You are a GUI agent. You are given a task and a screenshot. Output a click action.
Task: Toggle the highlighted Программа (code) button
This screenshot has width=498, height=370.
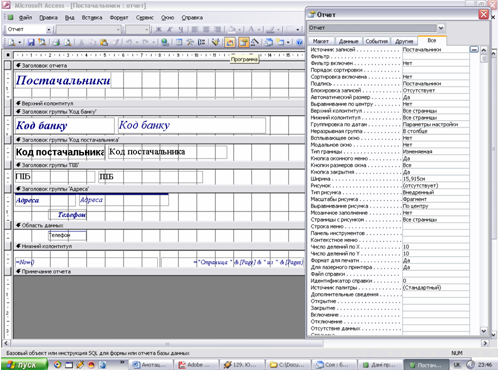[x=230, y=42]
